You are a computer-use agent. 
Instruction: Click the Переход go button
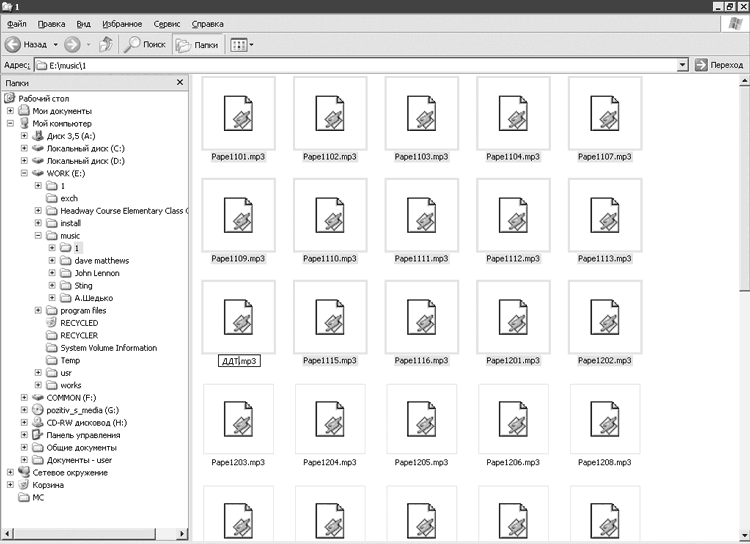tap(719, 65)
